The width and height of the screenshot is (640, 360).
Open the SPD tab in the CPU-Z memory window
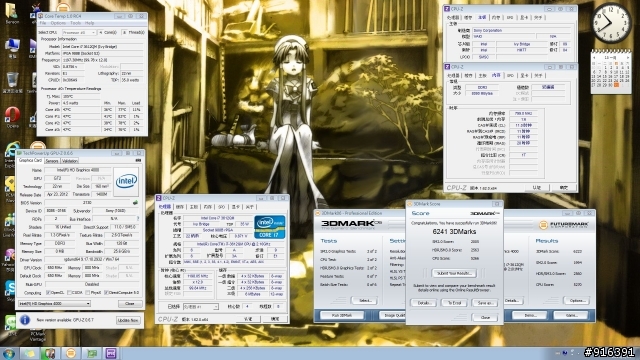pos(510,76)
